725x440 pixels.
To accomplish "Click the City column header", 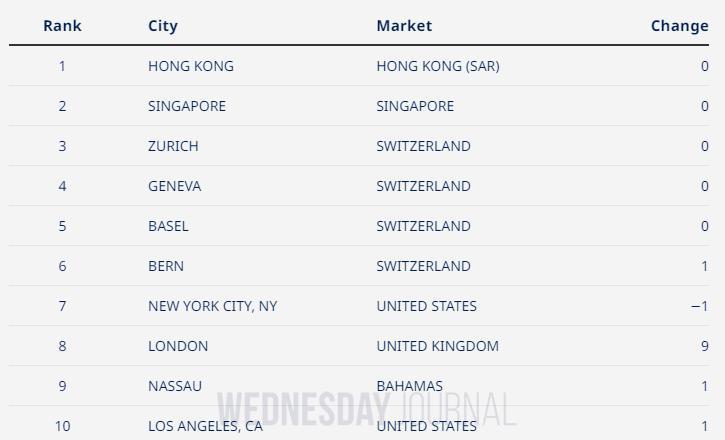I will pyautogui.click(x=163, y=26).
